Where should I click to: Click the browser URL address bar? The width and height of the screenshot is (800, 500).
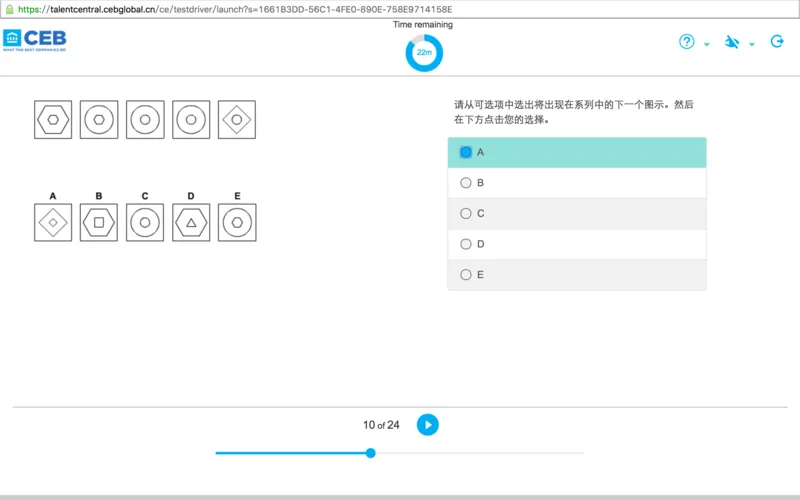pyautogui.click(x=400, y=9)
